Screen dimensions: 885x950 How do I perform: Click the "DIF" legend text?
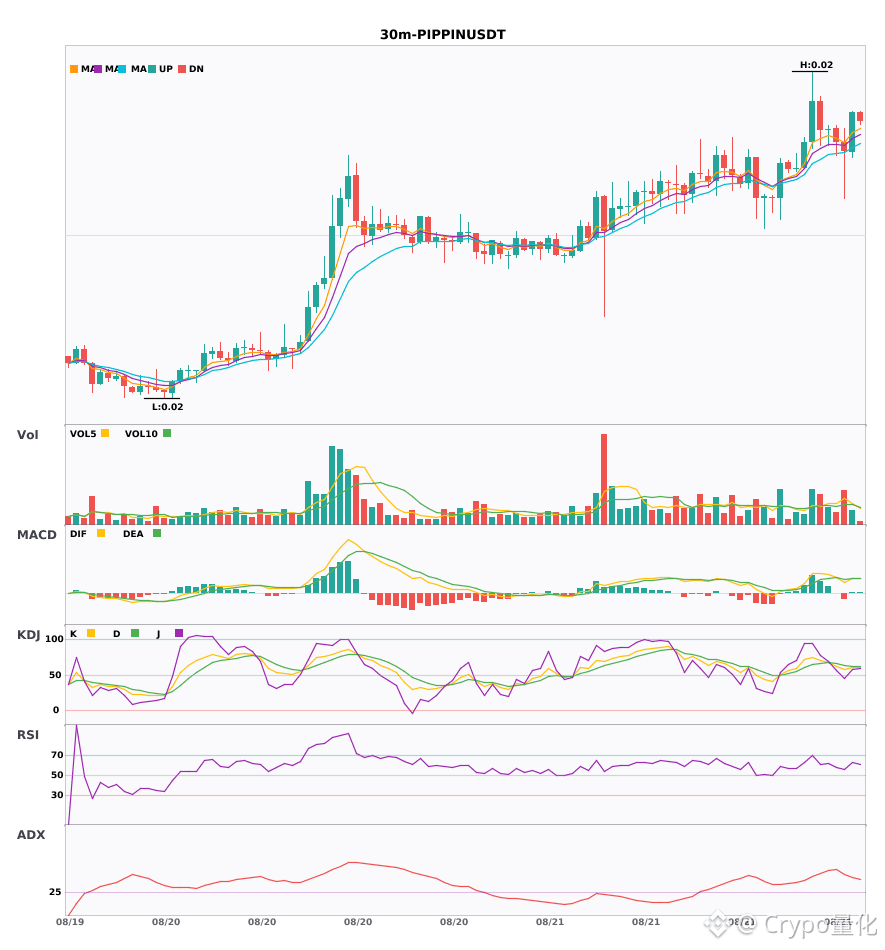click(78, 534)
